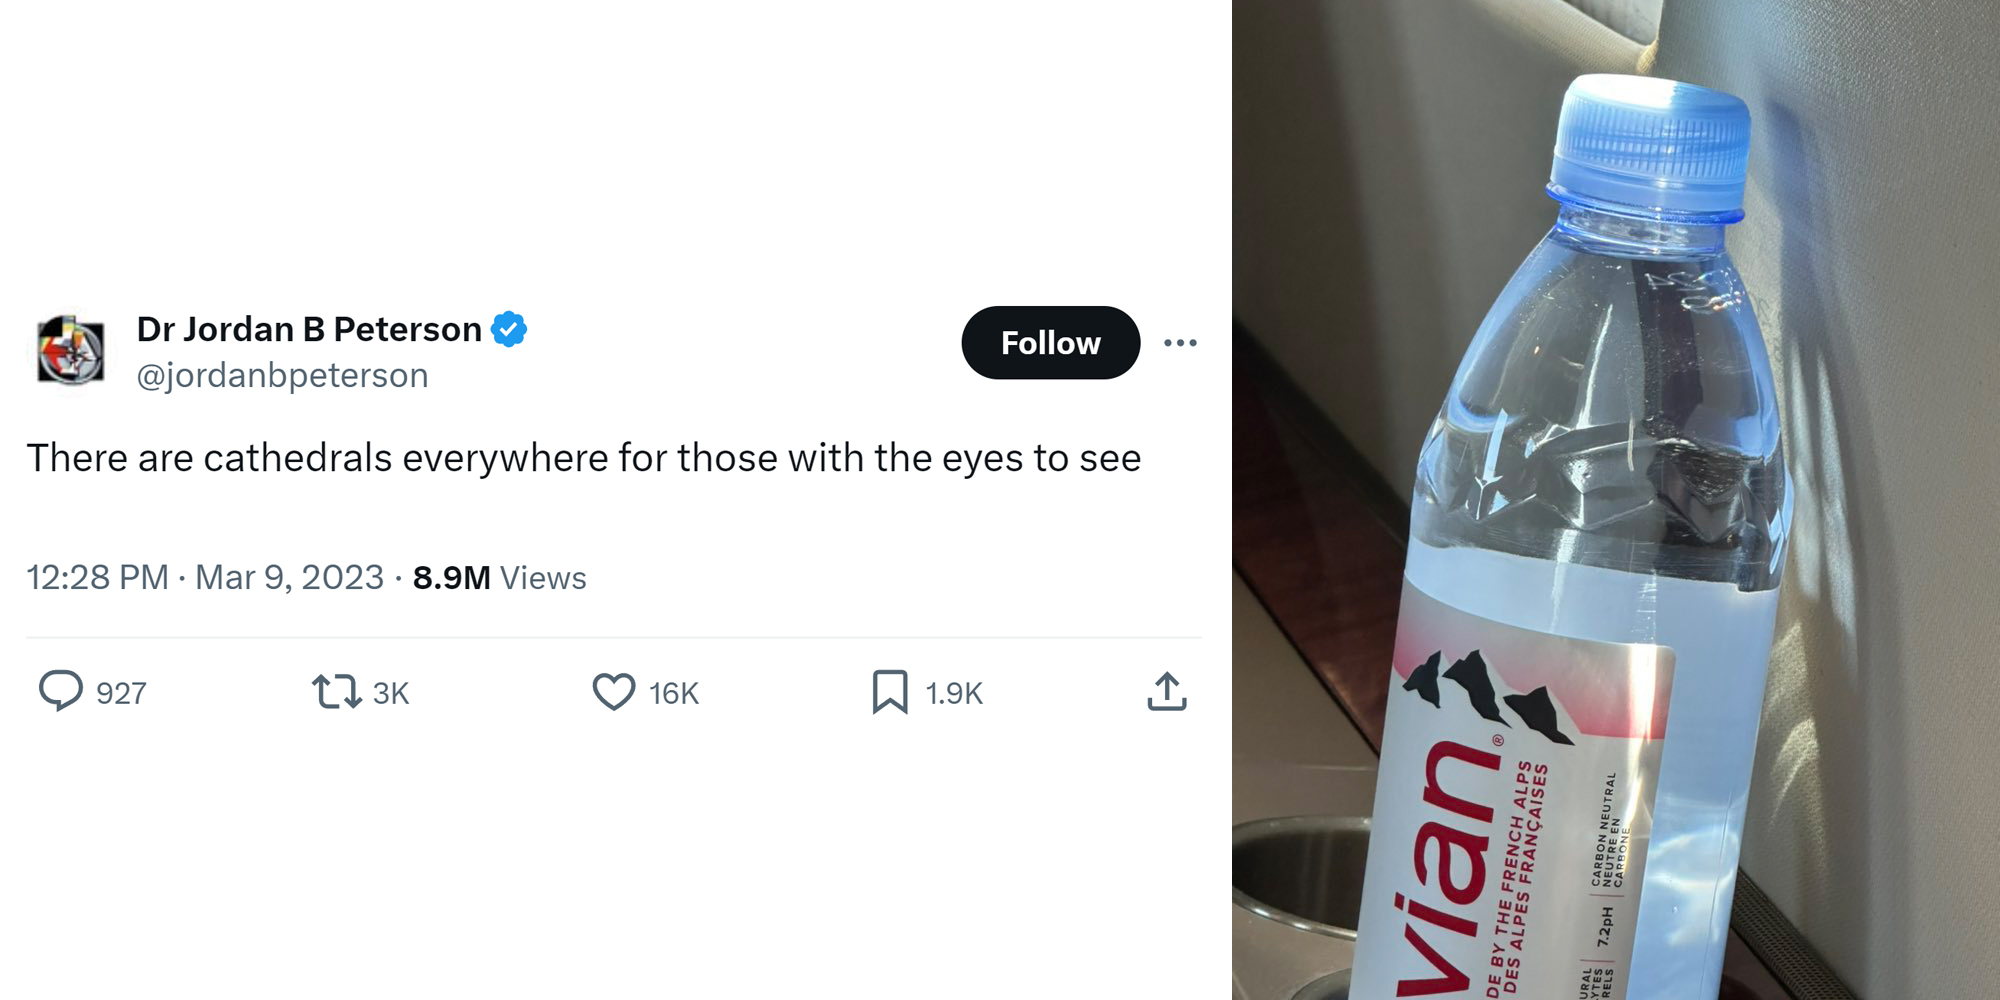Click the blue verified badge
Viewport: 2000px width, 1000px height.
510,328
